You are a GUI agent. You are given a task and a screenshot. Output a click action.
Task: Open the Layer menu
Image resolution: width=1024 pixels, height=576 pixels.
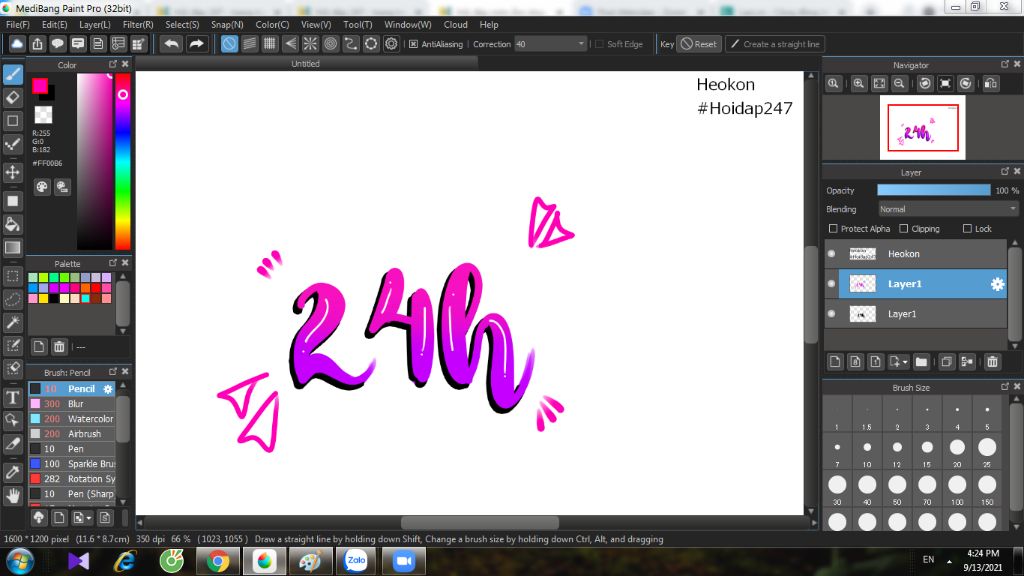[95, 24]
